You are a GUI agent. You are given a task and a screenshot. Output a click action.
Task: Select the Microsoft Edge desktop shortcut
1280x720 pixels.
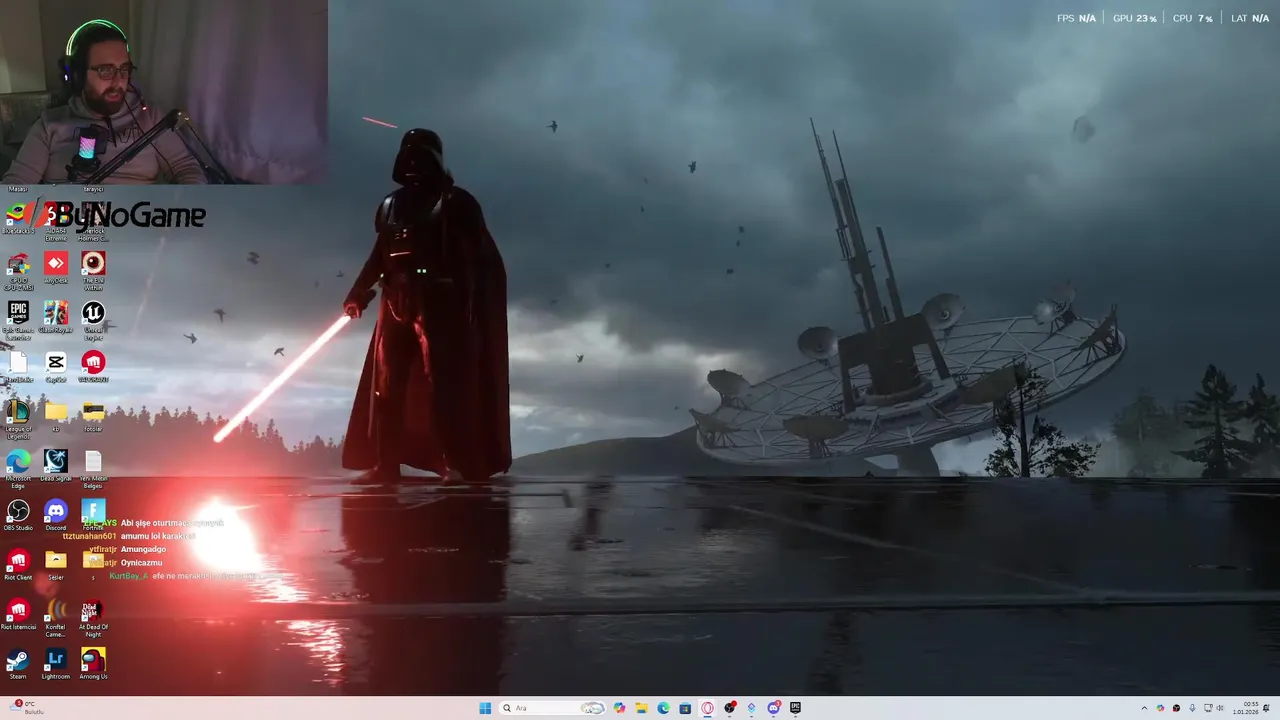[x=18, y=468]
